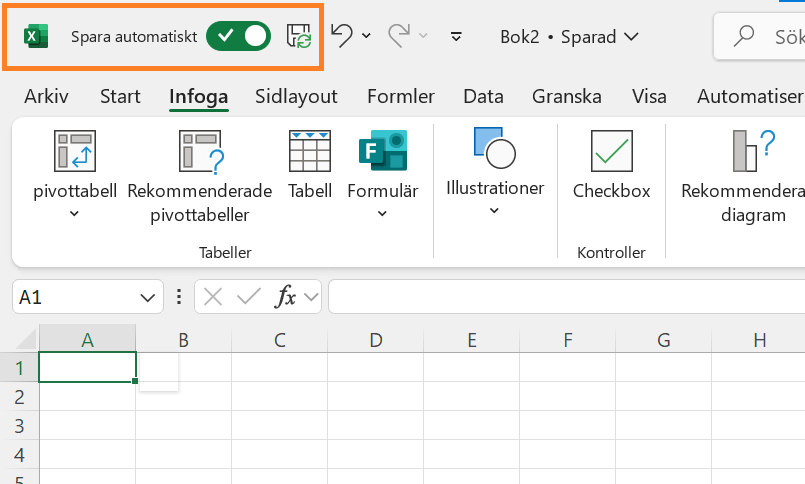Insert a pivottabell using its icon
Image resolution: width=805 pixels, height=484 pixels.
click(x=75, y=151)
